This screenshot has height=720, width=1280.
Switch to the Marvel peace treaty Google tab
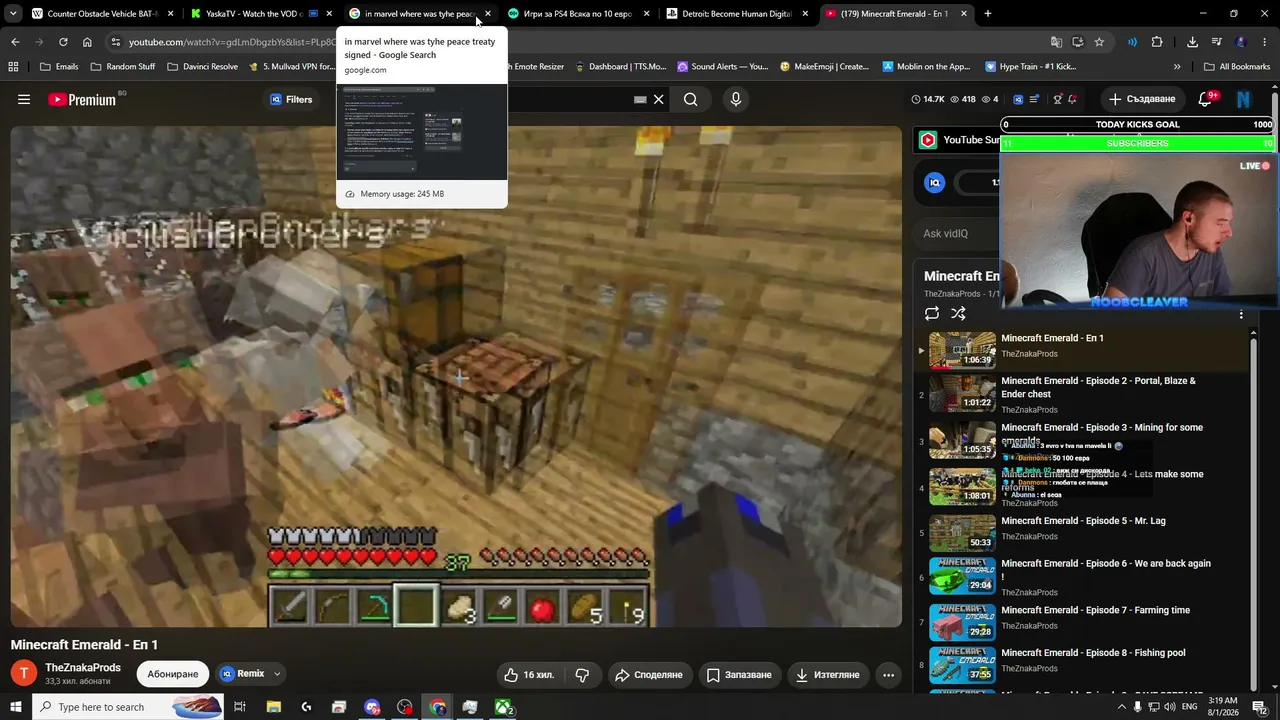click(x=420, y=14)
